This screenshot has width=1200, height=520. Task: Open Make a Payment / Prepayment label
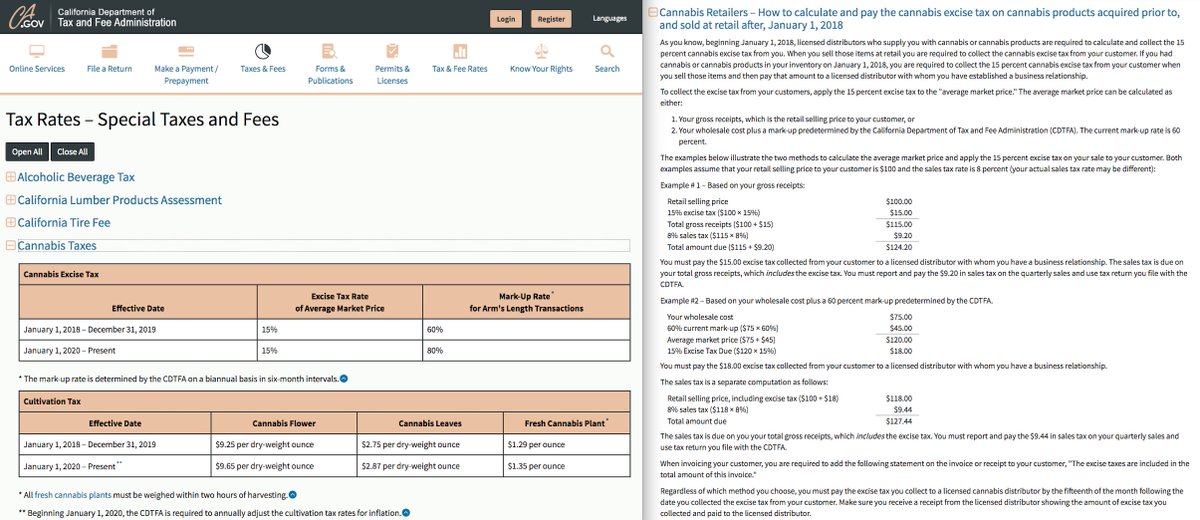pos(186,75)
